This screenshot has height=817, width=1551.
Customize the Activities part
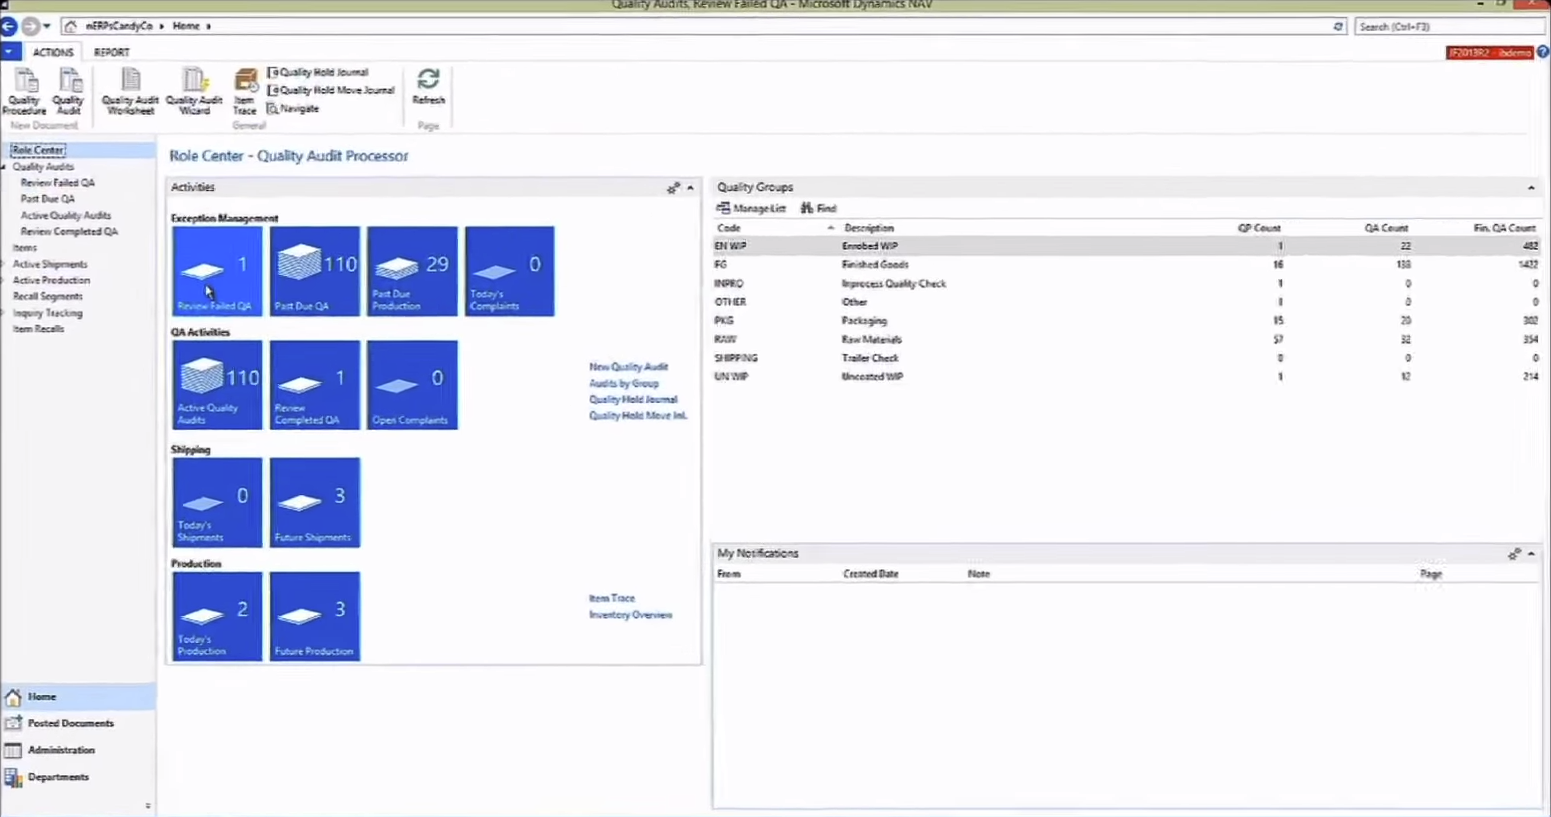point(673,188)
